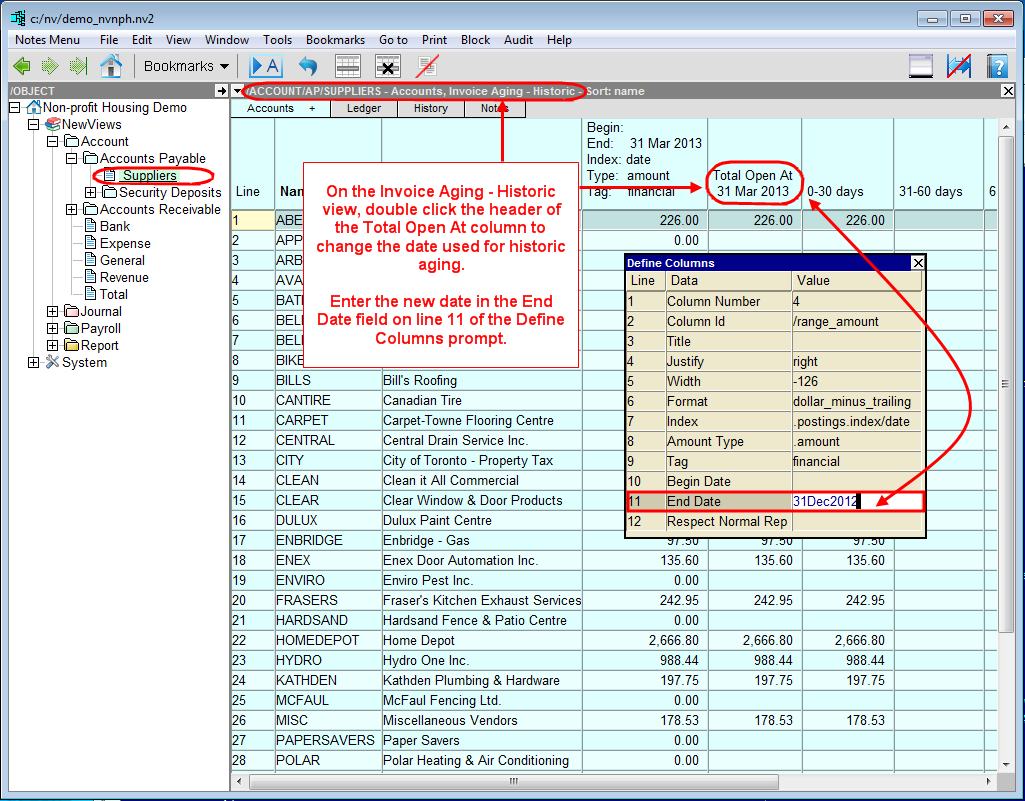Click the insert row table icon

coord(347,66)
